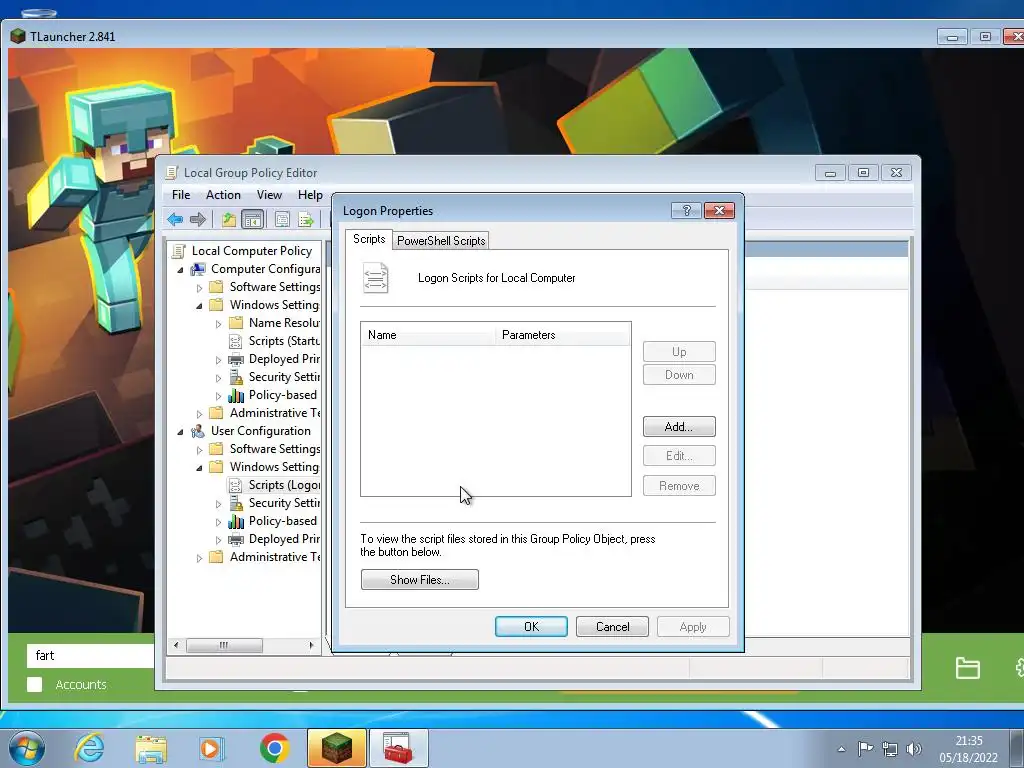This screenshot has width=1024, height=768.
Task: Open Windows Explorer from the taskbar
Action: pos(151,748)
